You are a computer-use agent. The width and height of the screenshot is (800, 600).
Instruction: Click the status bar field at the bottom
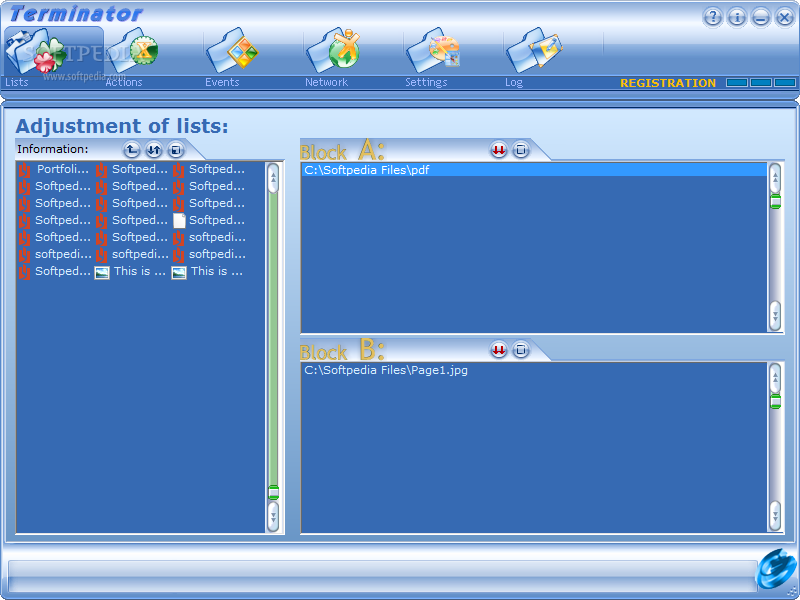383,577
